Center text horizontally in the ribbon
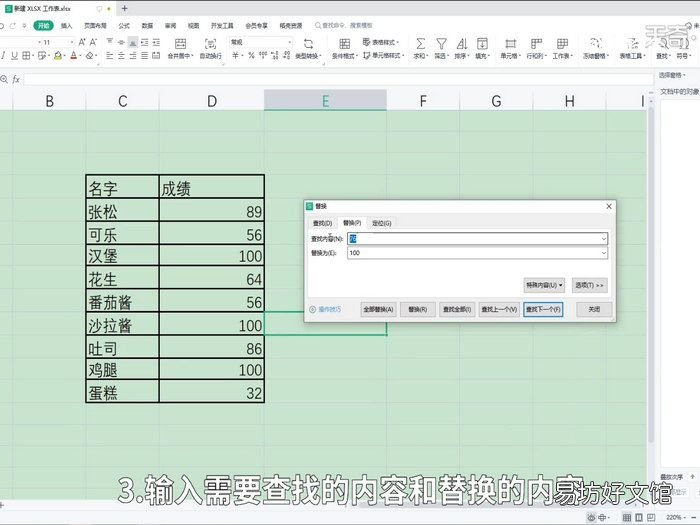The image size is (700, 525). click(x=121, y=56)
